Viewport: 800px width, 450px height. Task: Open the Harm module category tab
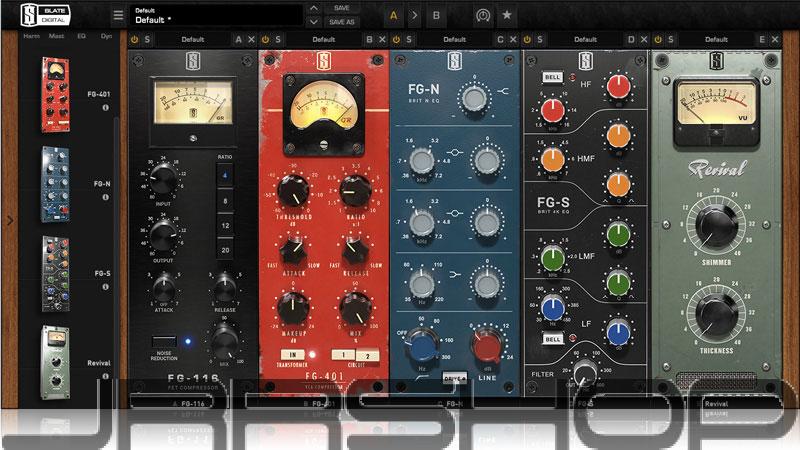32,36
